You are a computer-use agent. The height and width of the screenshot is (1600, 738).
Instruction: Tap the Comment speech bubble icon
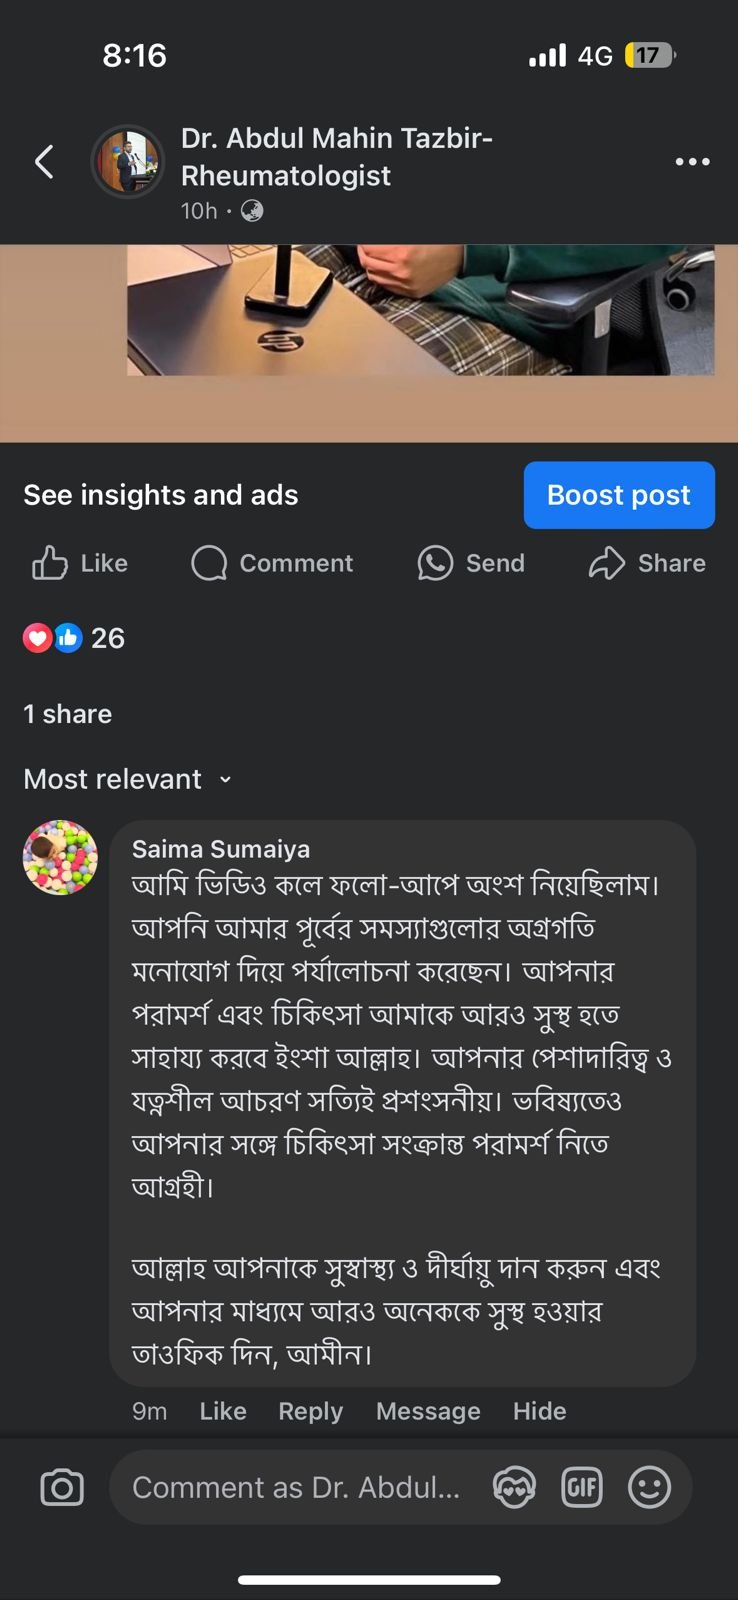(209, 563)
